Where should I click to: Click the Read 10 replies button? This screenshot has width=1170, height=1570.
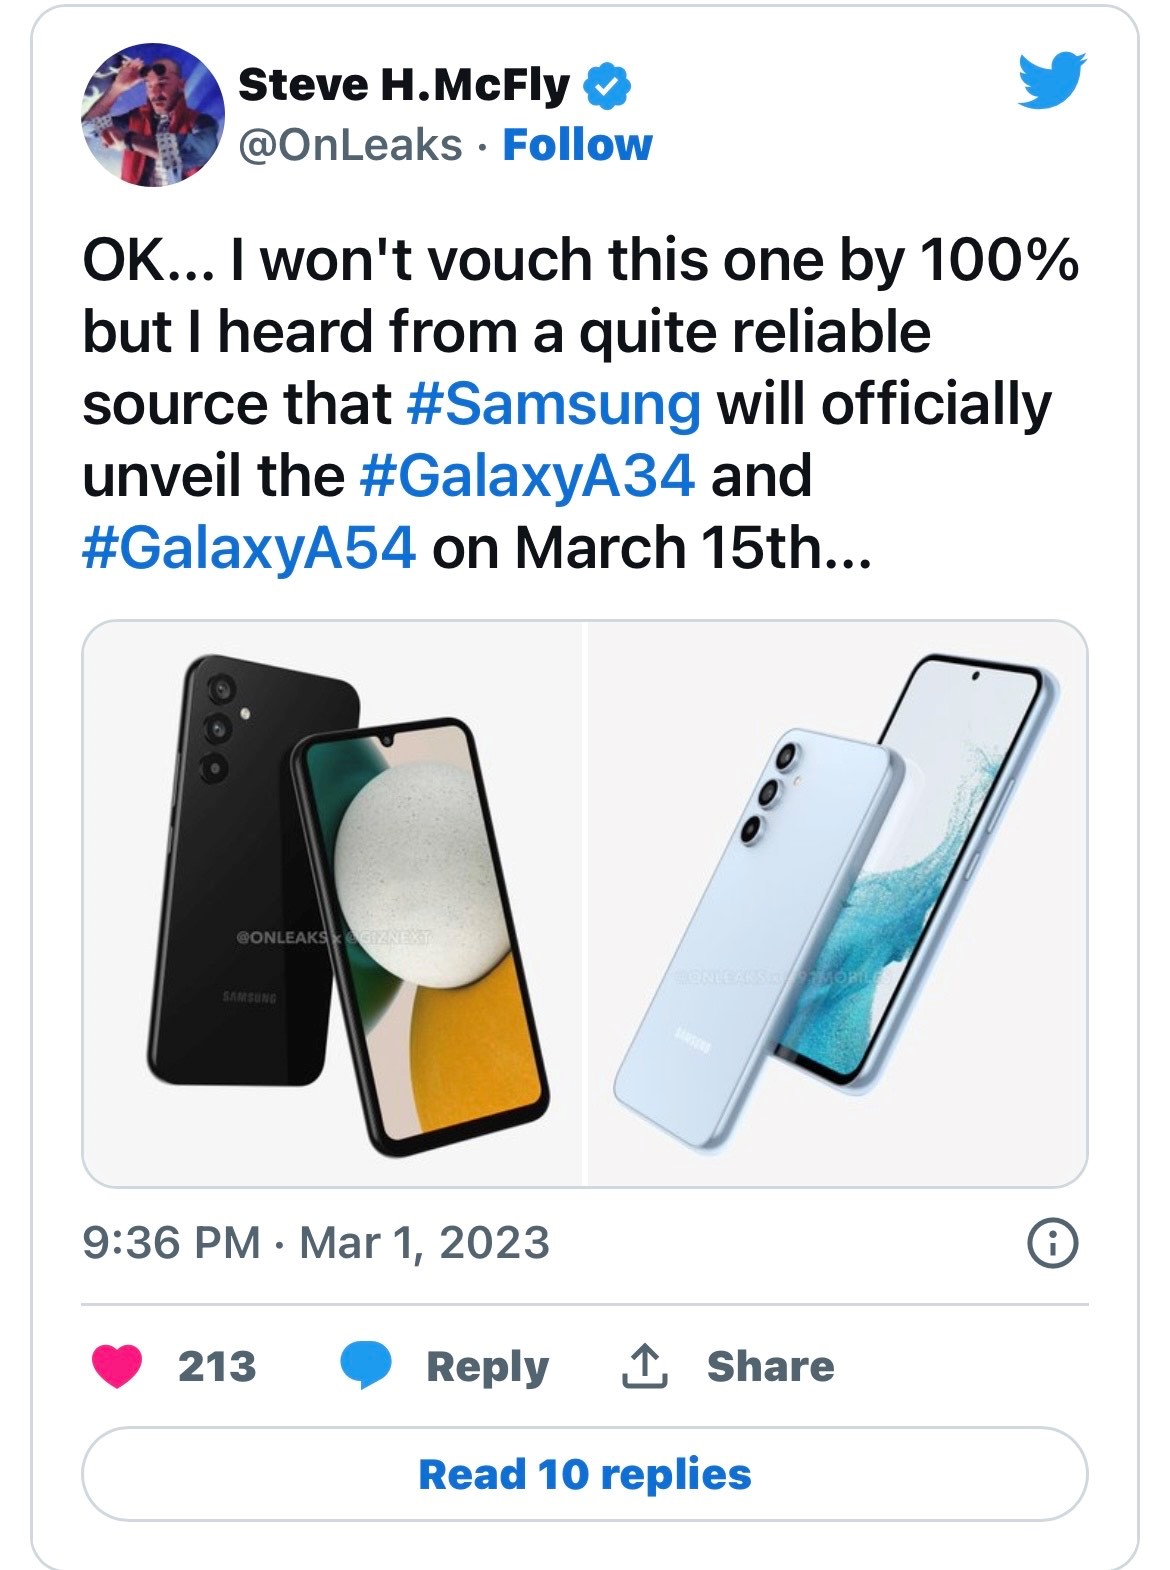pos(584,1475)
